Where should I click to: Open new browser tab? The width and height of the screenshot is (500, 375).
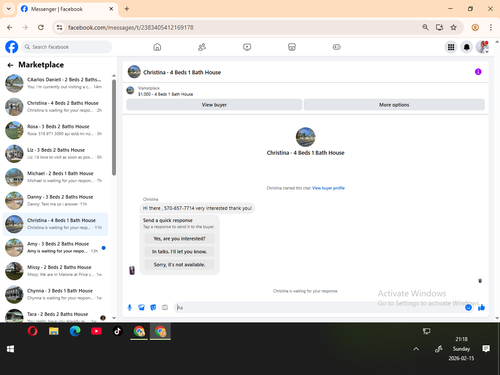pyautogui.click(x=127, y=9)
